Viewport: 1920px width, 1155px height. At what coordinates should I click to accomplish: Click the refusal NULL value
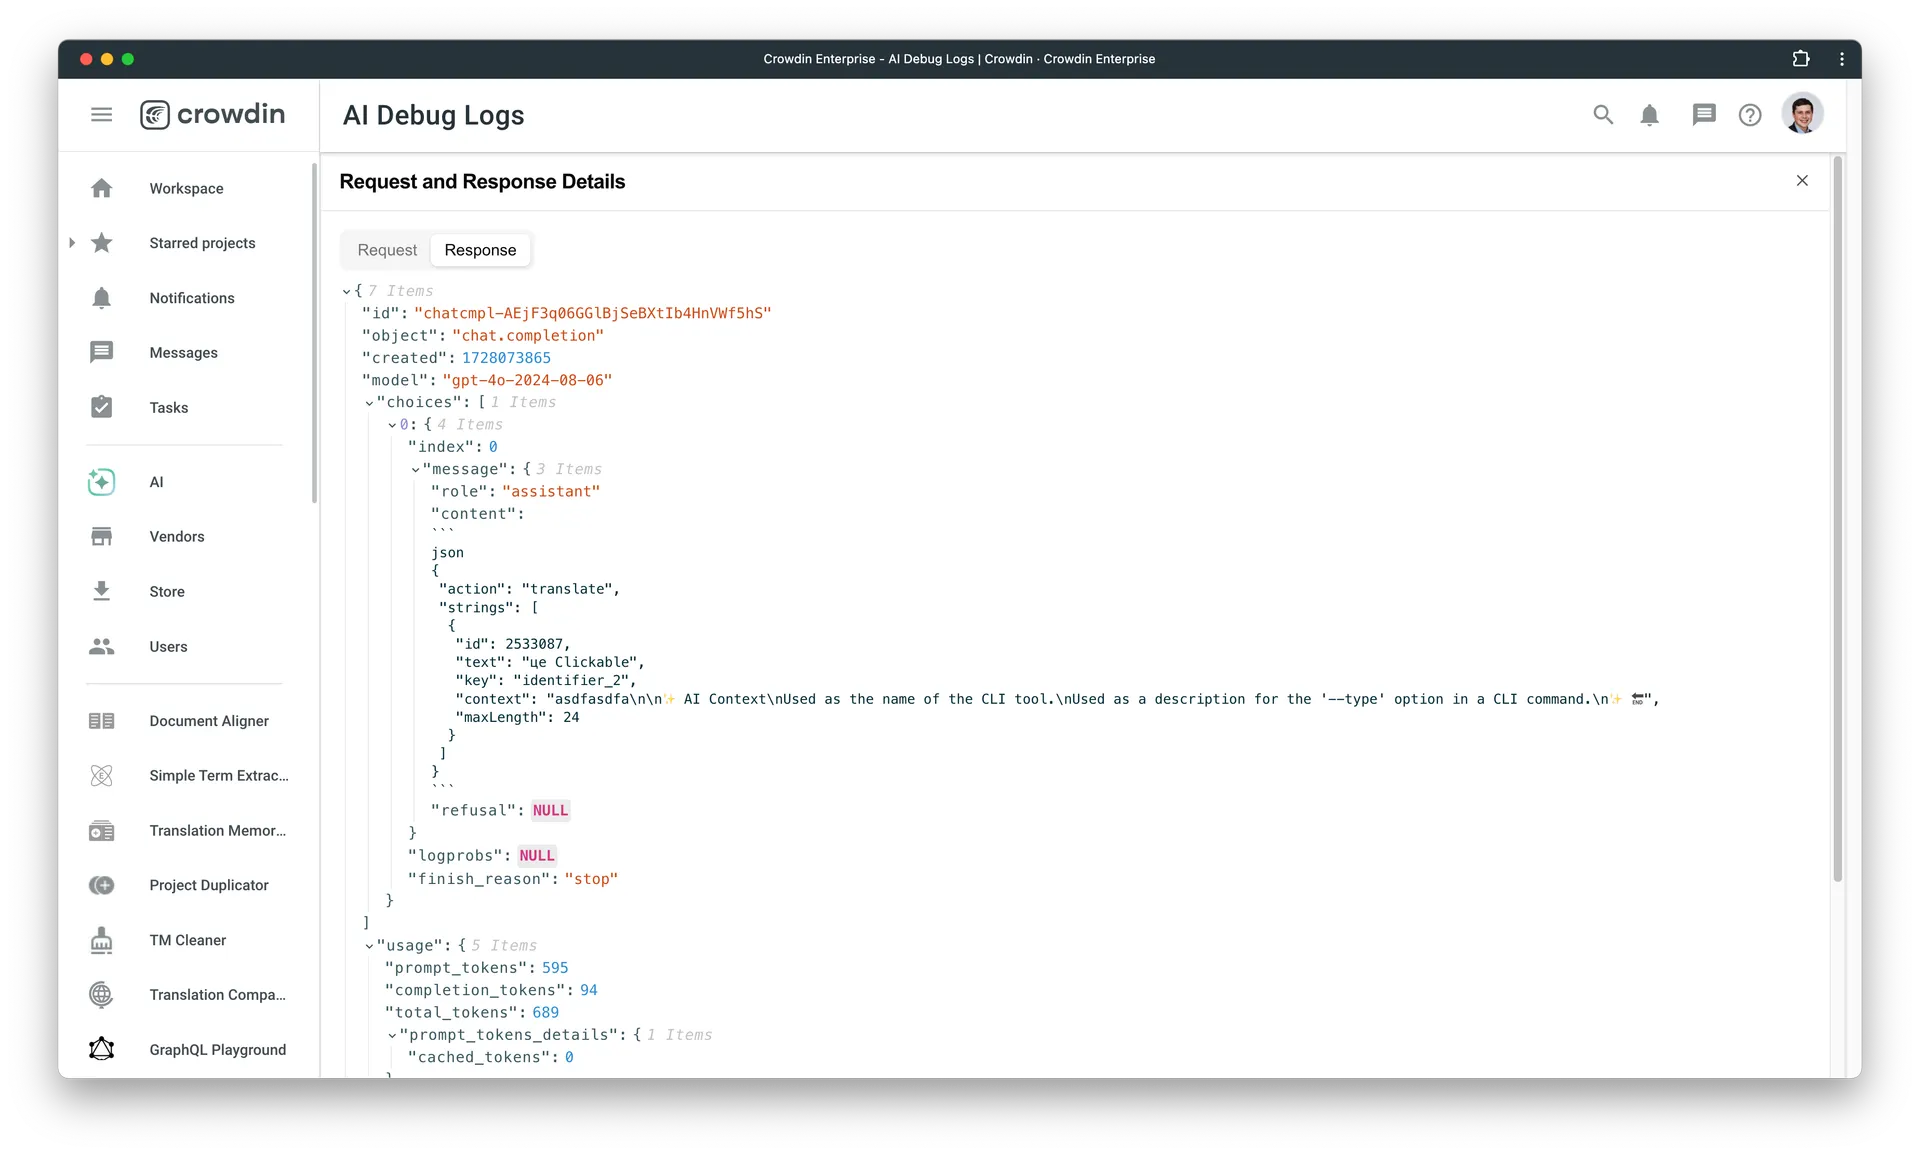550,810
